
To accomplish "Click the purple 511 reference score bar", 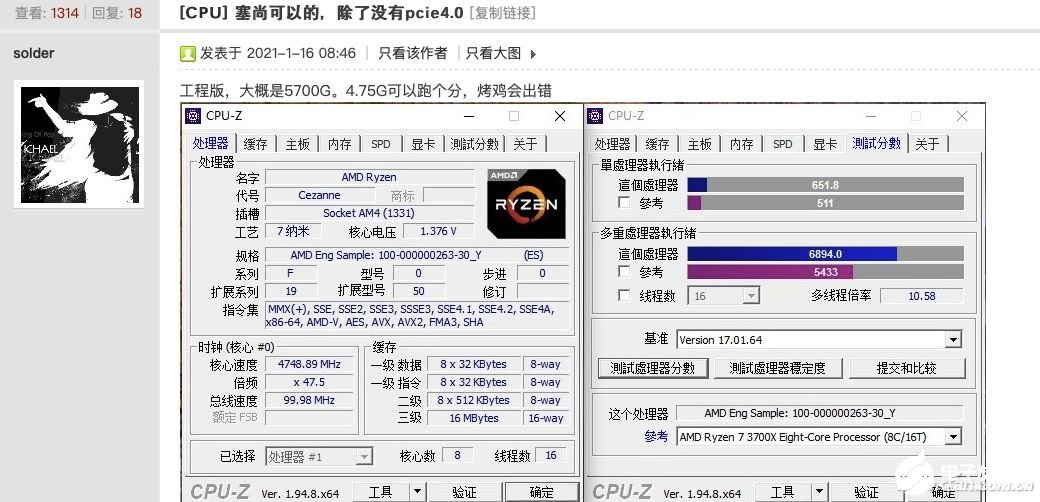I will 825,203.
